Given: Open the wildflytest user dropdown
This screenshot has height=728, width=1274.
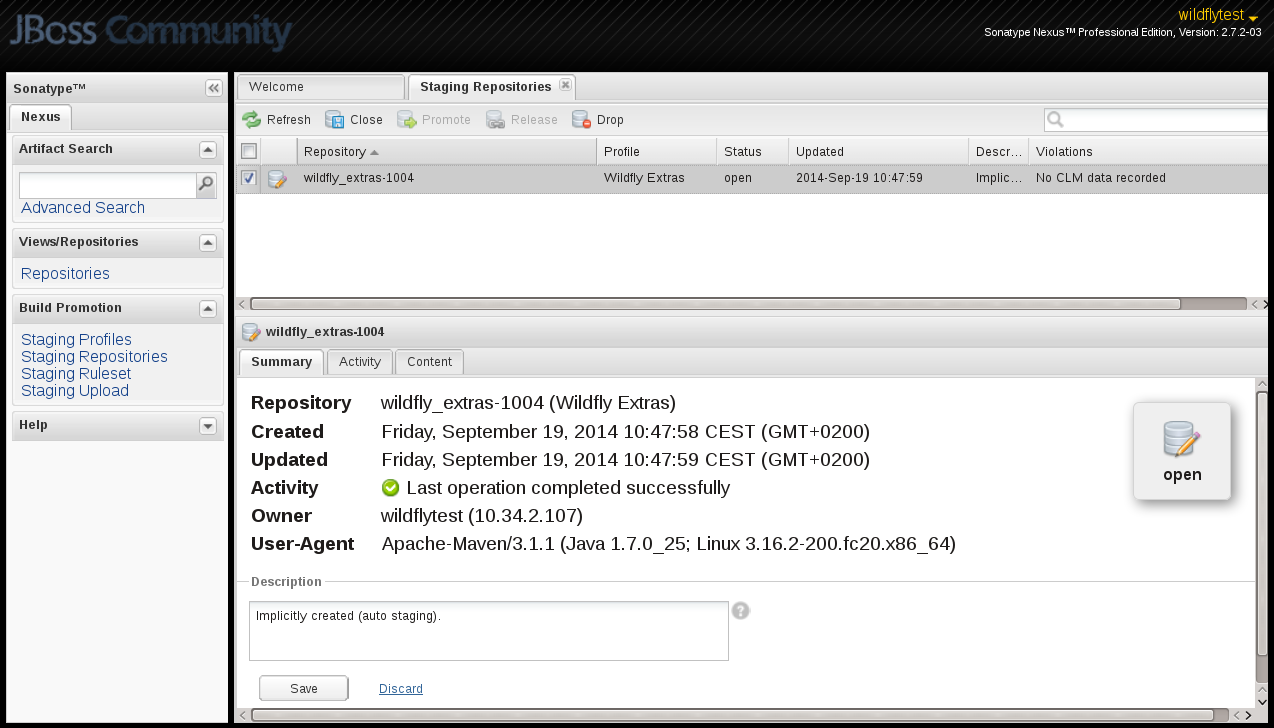Looking at the screenshot, I should (x=1218, y=16).
